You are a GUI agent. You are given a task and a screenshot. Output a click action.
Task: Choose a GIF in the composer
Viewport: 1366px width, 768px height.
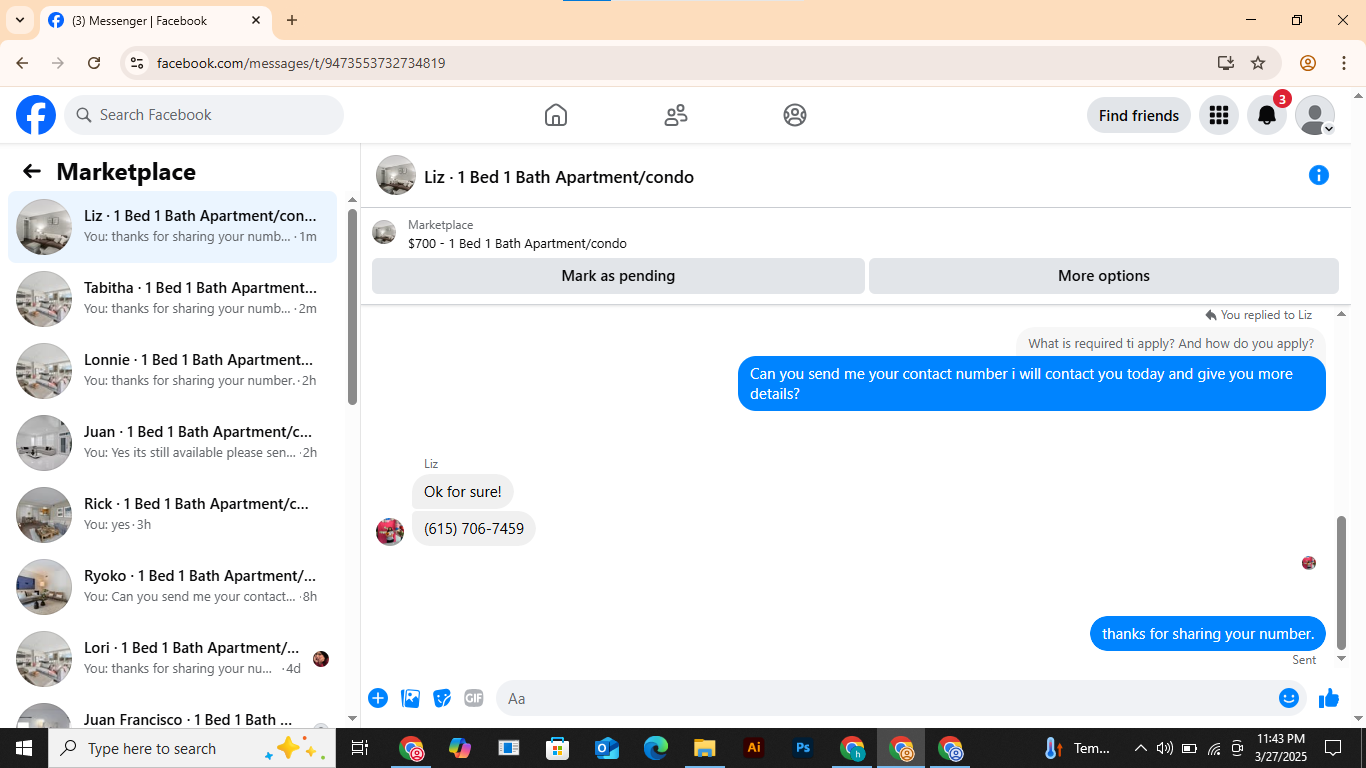tap(474, 698)
